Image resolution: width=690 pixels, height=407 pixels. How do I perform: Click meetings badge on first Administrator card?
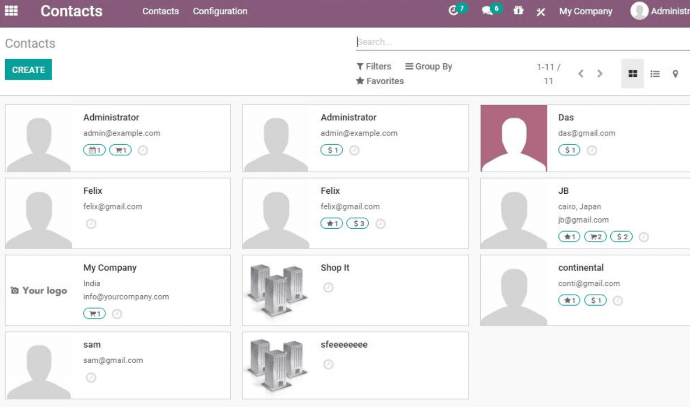click(94, 150)
